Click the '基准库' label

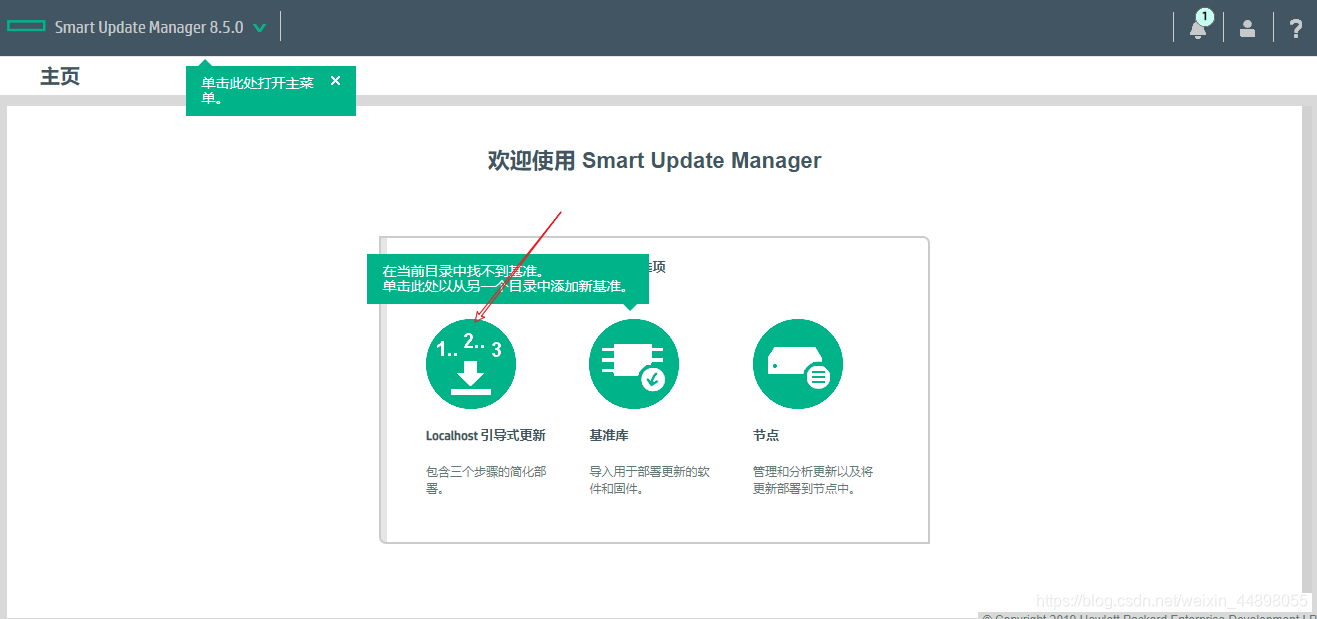click(x=609, y=436)
